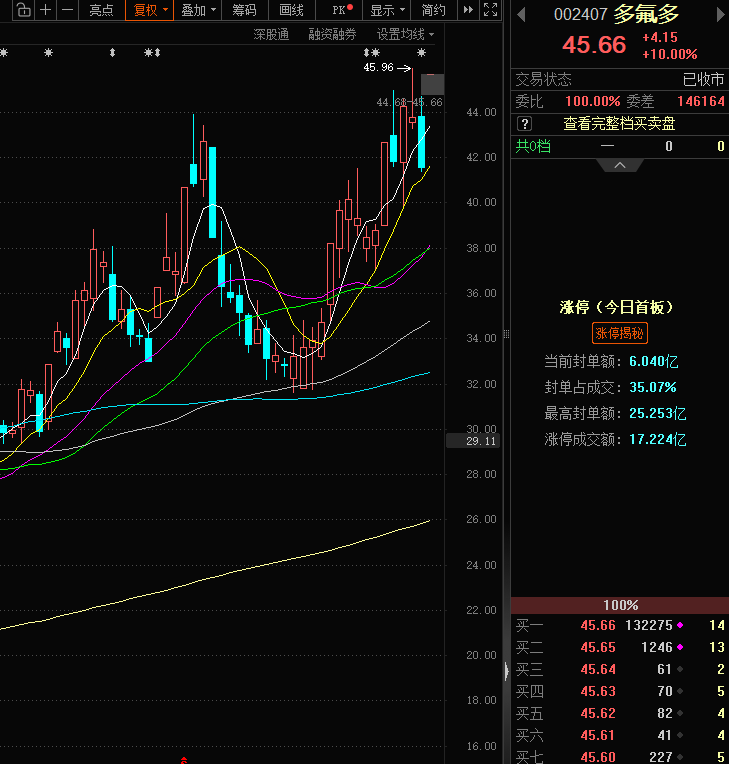The height and width of the screenshot is (764, 729).
Task: Click the lone up-down arrow marker at chart top
Action: [x=113, y=52]
